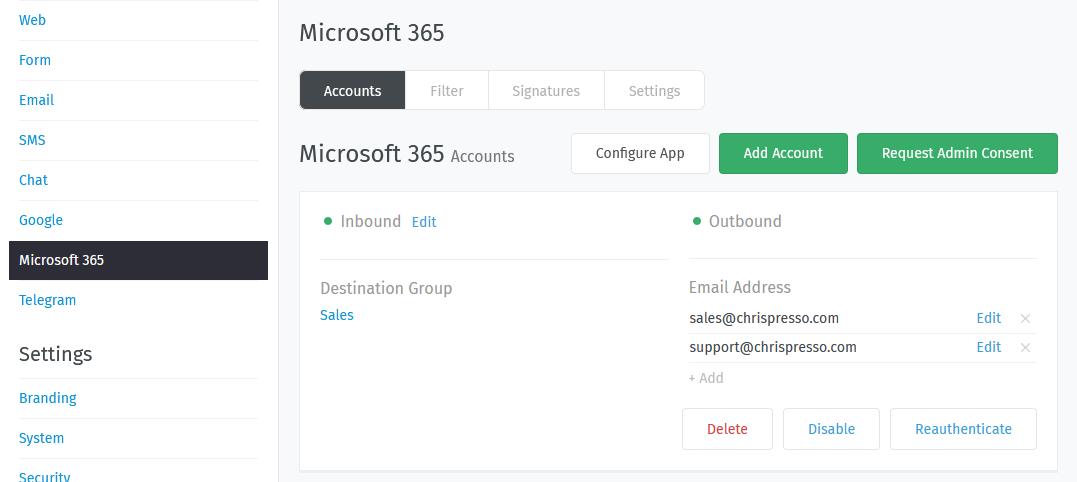This screenshot has width=1077, height=482.
Task: Open SMS channel in sidebar
Action: point(32,140)
